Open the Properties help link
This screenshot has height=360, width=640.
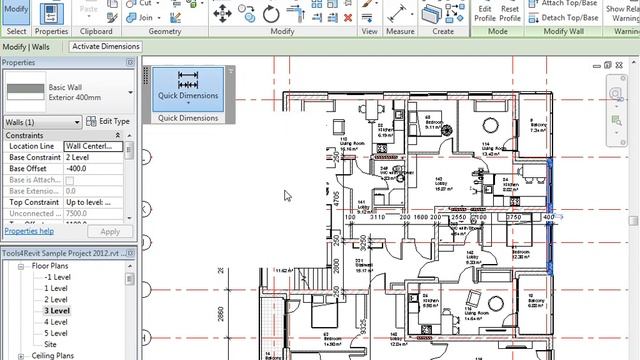tap(29, 231)
